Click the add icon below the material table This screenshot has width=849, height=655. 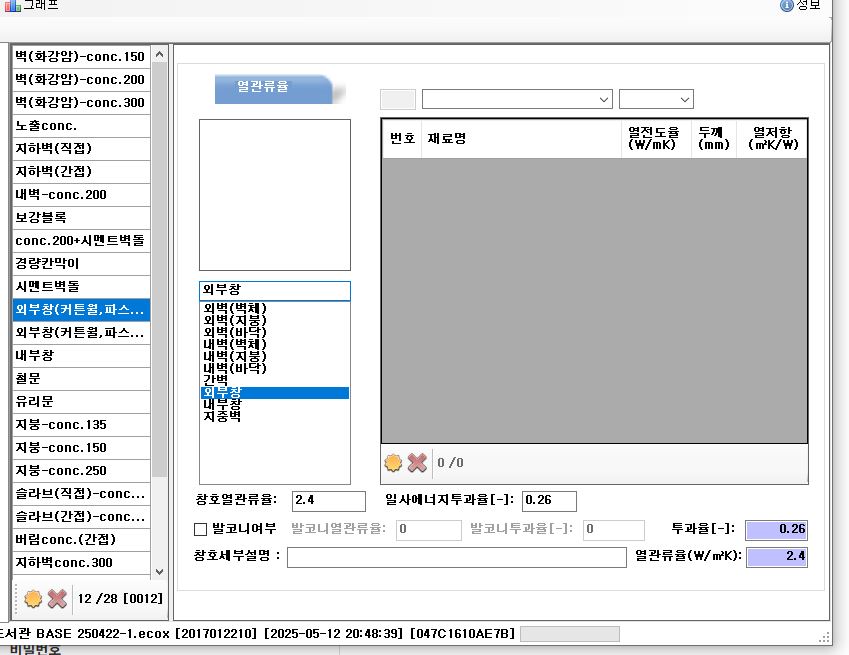[394, 463]
